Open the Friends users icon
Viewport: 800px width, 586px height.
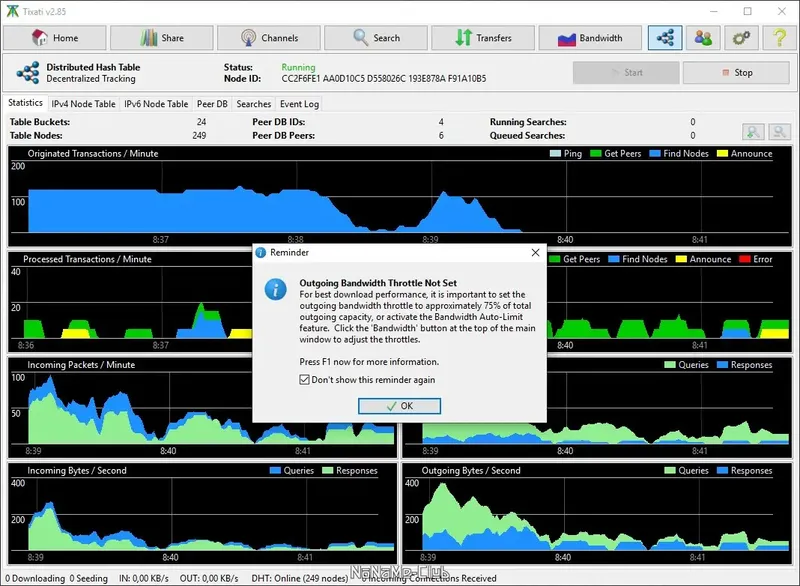click(703, 38)
